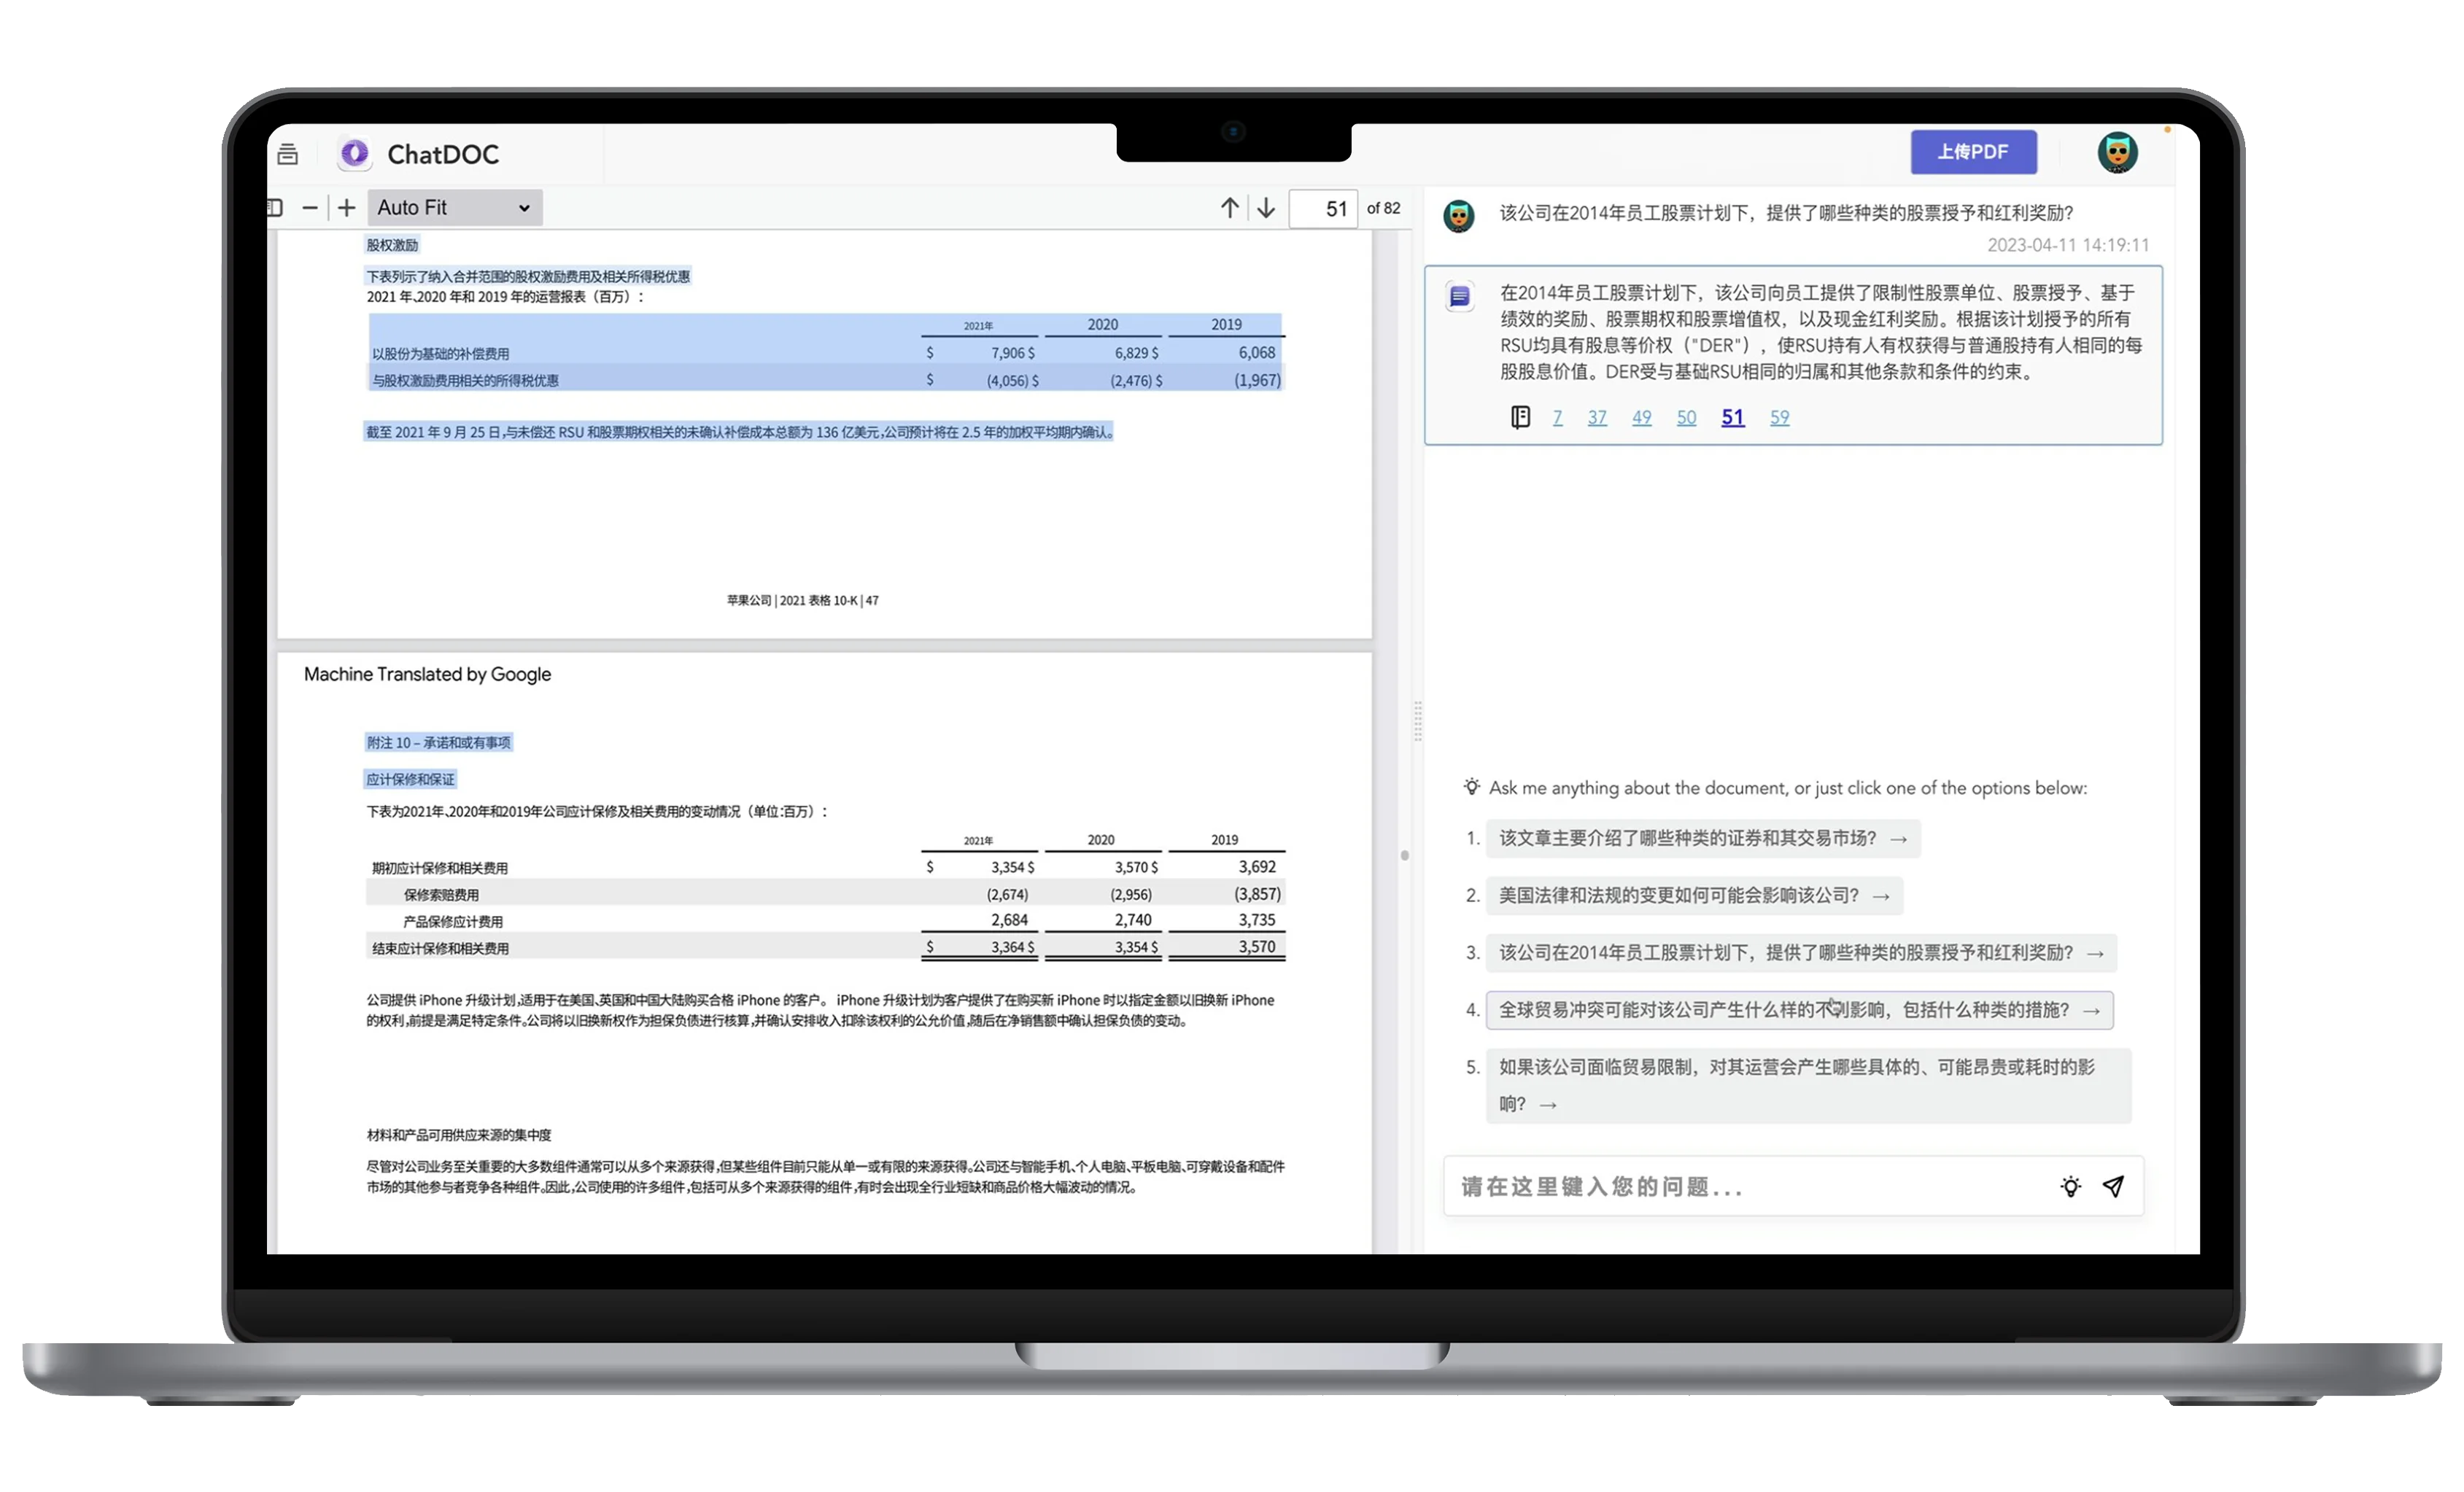Viewport: 2464px width, 1492px height.
Task: Zoom in with the plus icon
Action: pos(346,208)
